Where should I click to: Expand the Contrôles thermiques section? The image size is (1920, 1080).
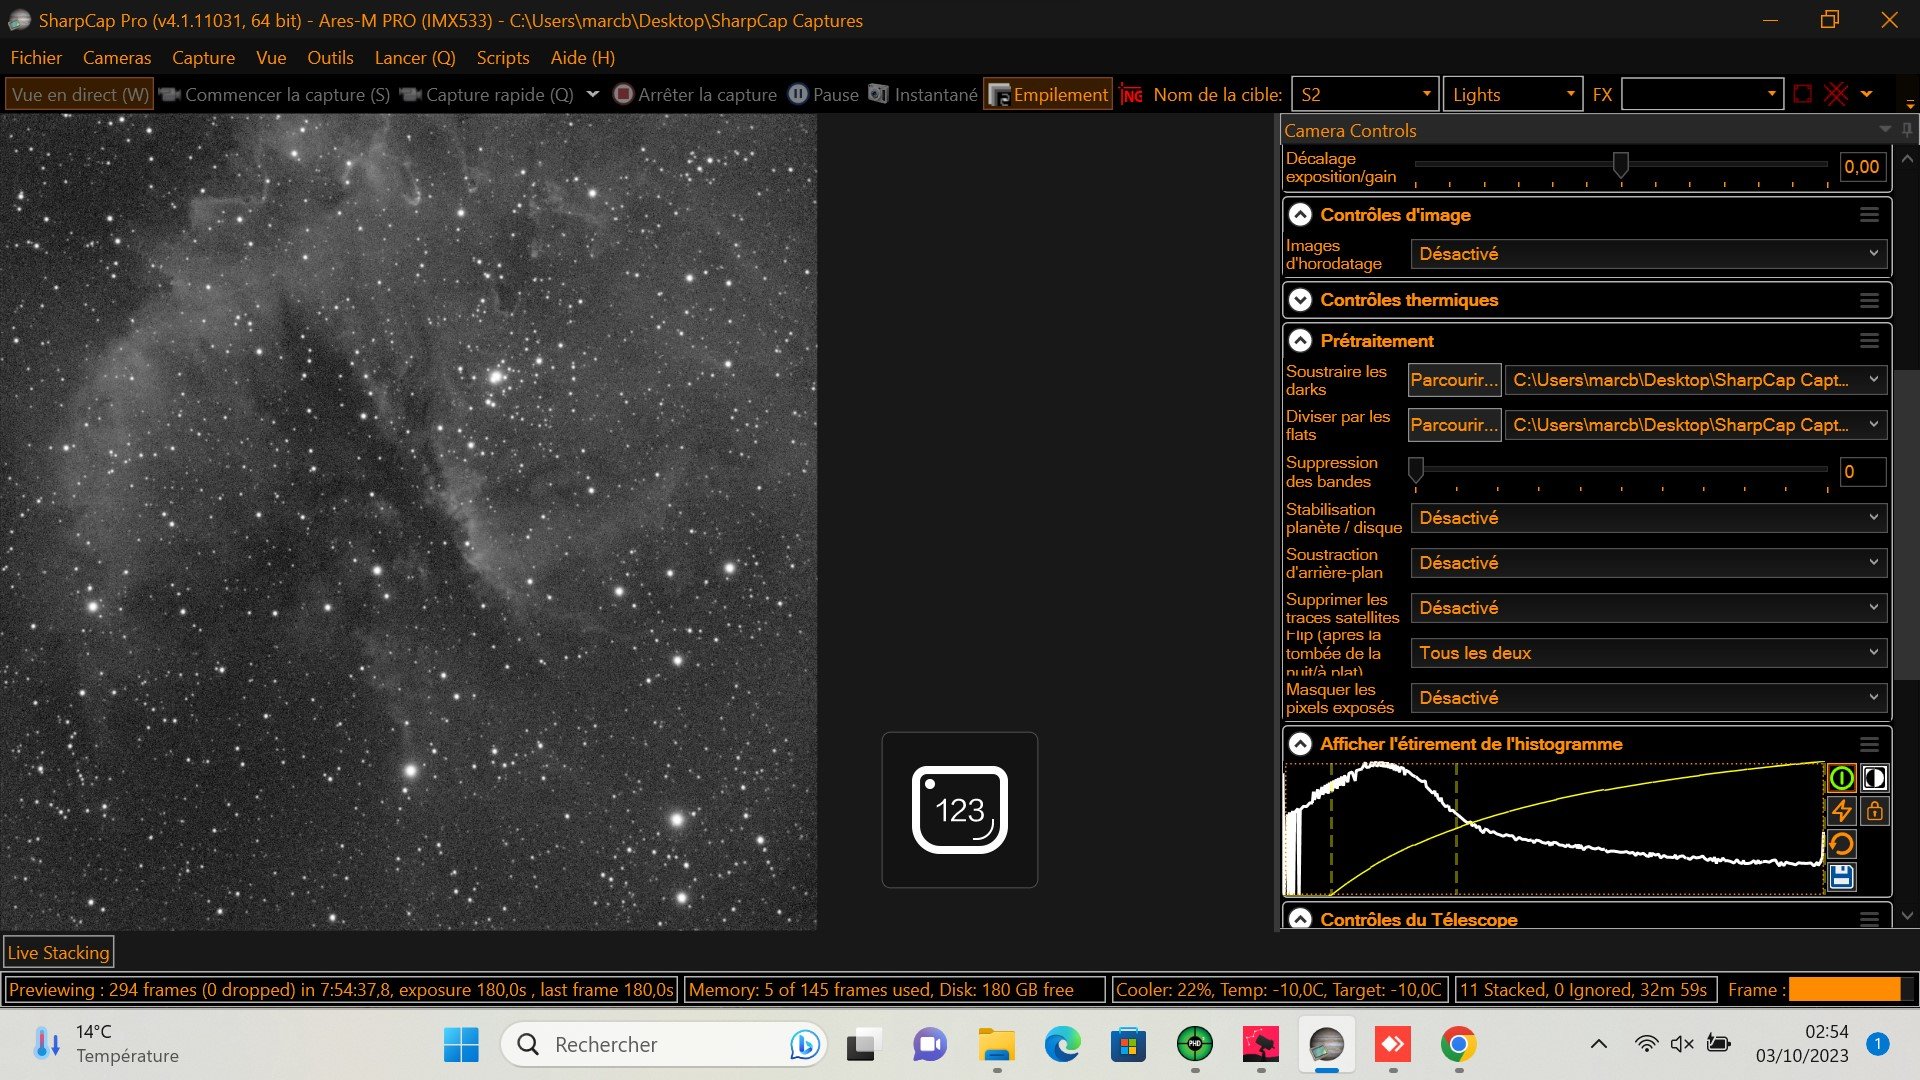pyautogui.click(x=1300, y=300)
